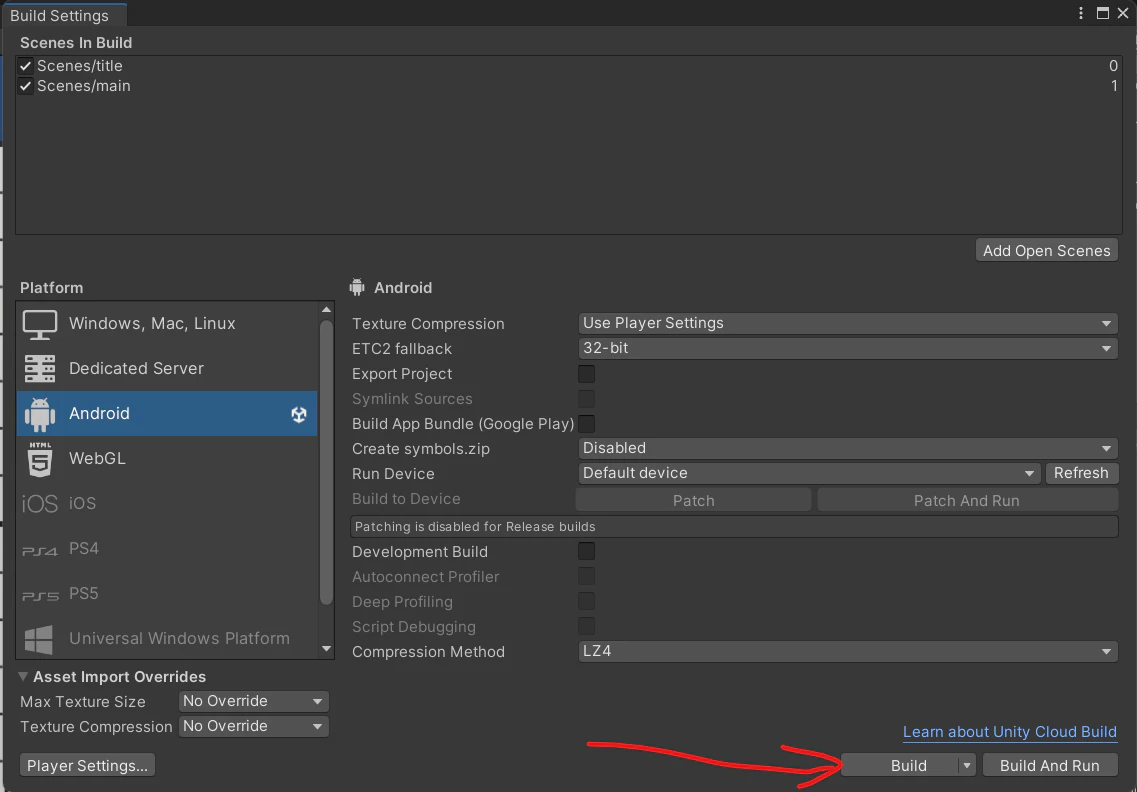Viewport: 1137px width, 792px height.
Task: Select the Scenes/main row text
Action: point(83,86)
